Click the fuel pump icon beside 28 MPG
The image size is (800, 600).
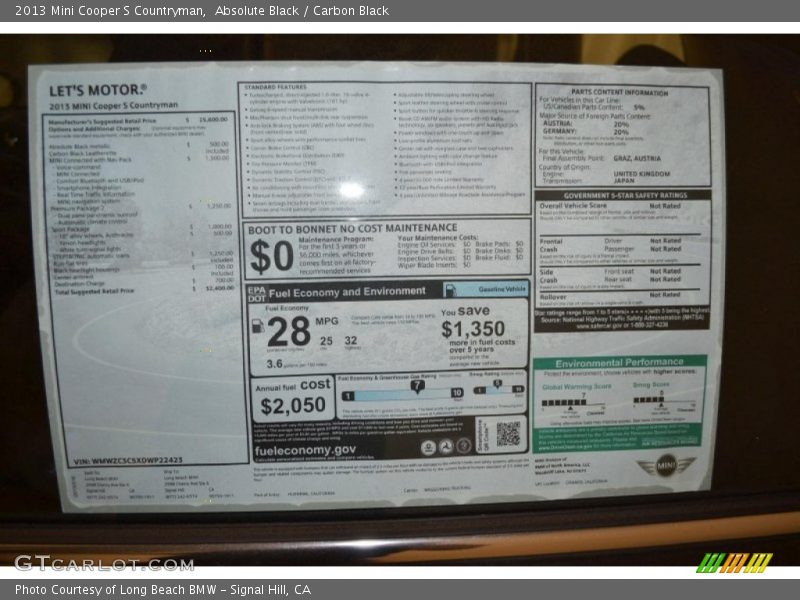click(258, 325)
